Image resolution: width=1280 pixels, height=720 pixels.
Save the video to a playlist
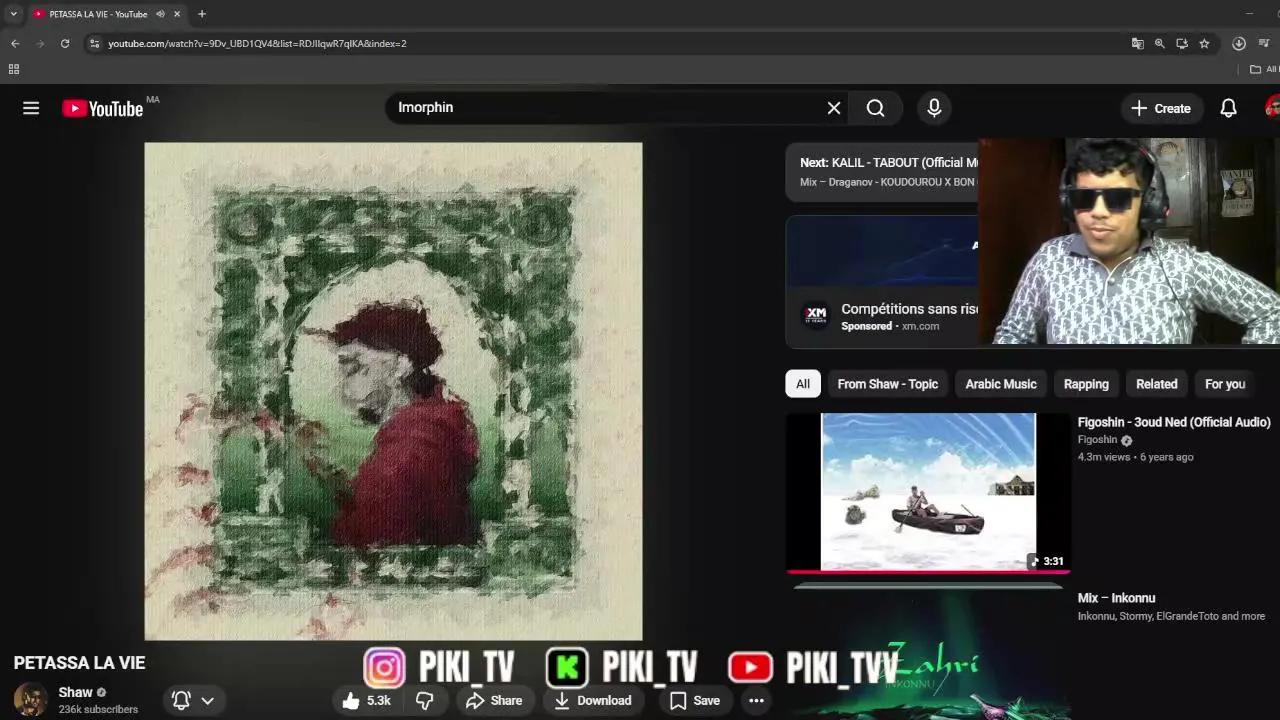(694, 701)
